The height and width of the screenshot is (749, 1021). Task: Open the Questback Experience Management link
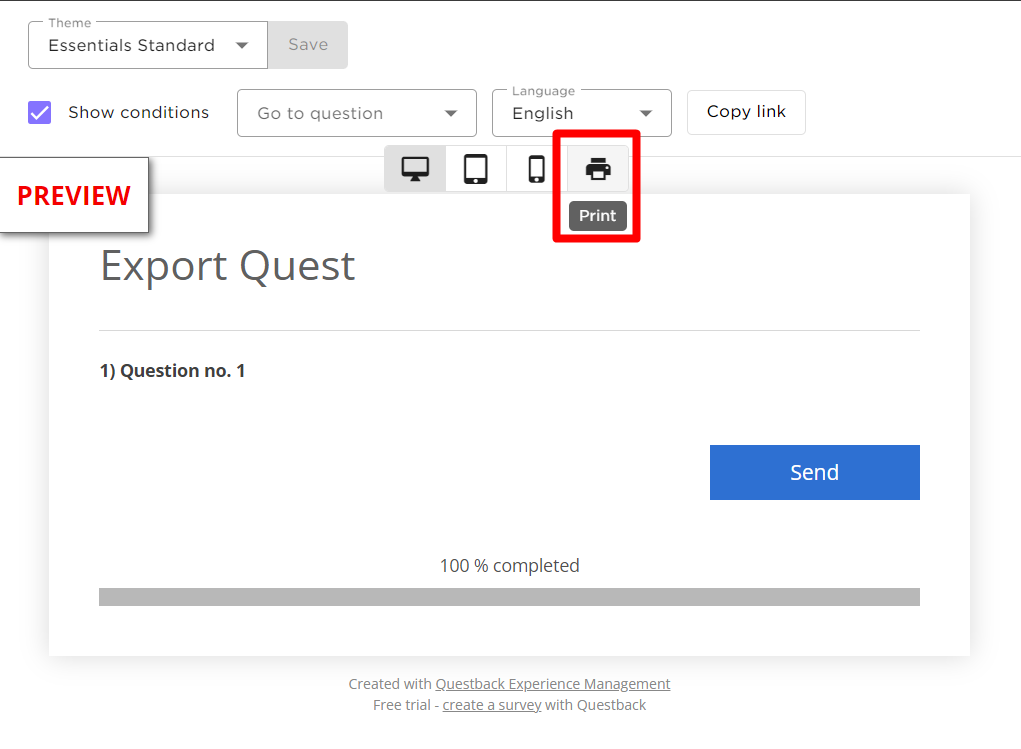552,684
